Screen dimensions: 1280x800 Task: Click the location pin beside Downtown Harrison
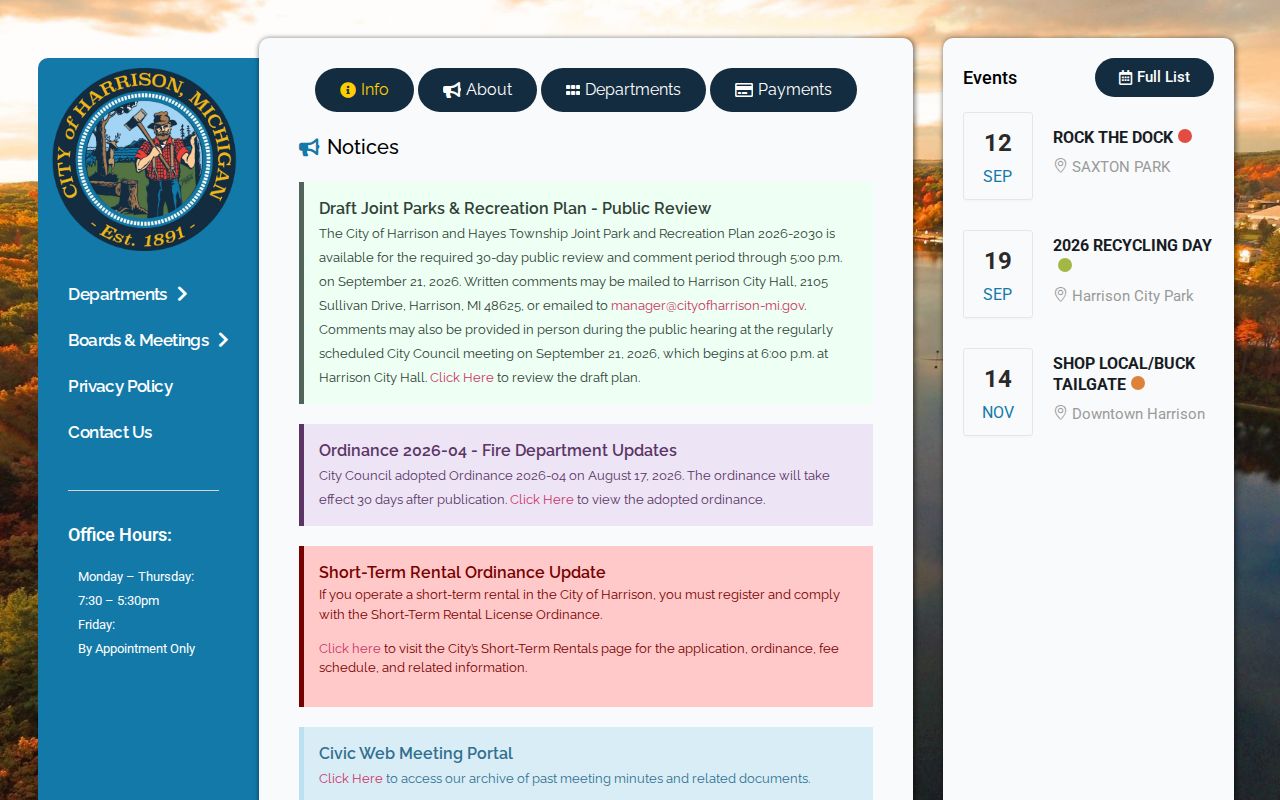coord(1060,413)
